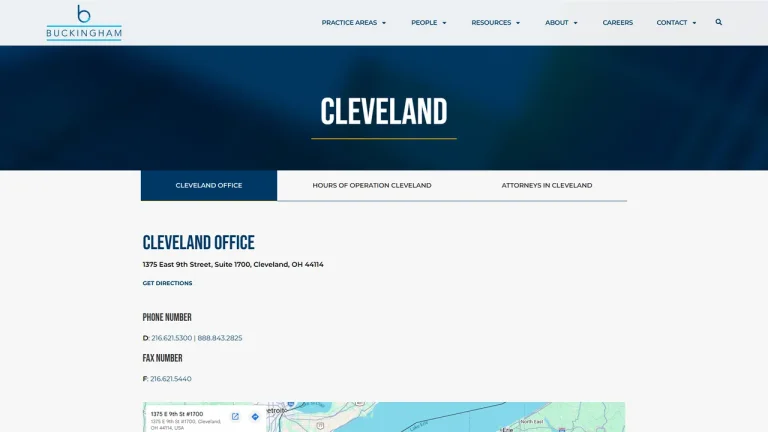Image resolution: width=768 pixels, height=432 pixels.
Task: Call phone number 216.621.5300
Action: pyautogui.click(x=171, y=338)
